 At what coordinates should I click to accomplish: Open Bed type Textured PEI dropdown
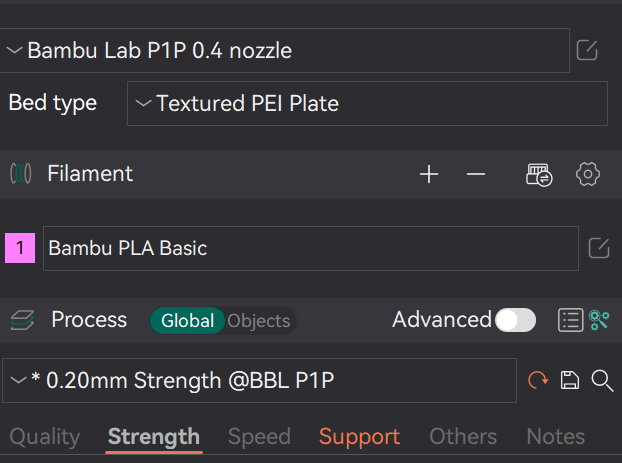click(366, 103)
